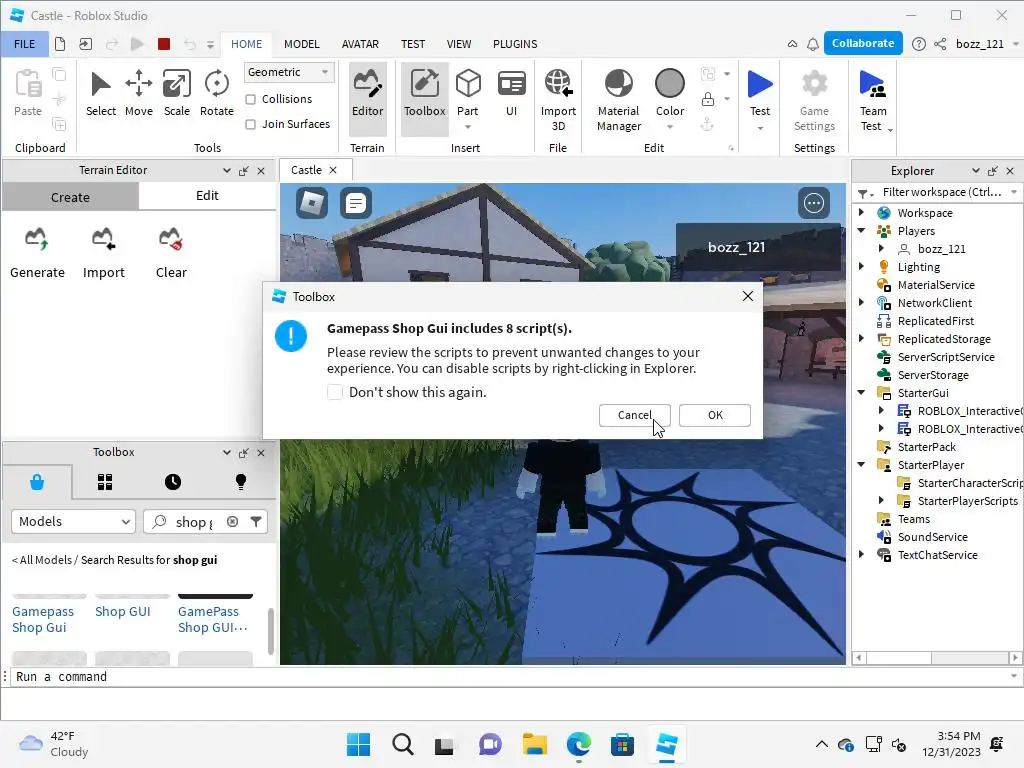The height and width of the screenshot is (768, 1024).
Task: Open the Toolbox Recent clock tab
Action: tap(173, 482)
